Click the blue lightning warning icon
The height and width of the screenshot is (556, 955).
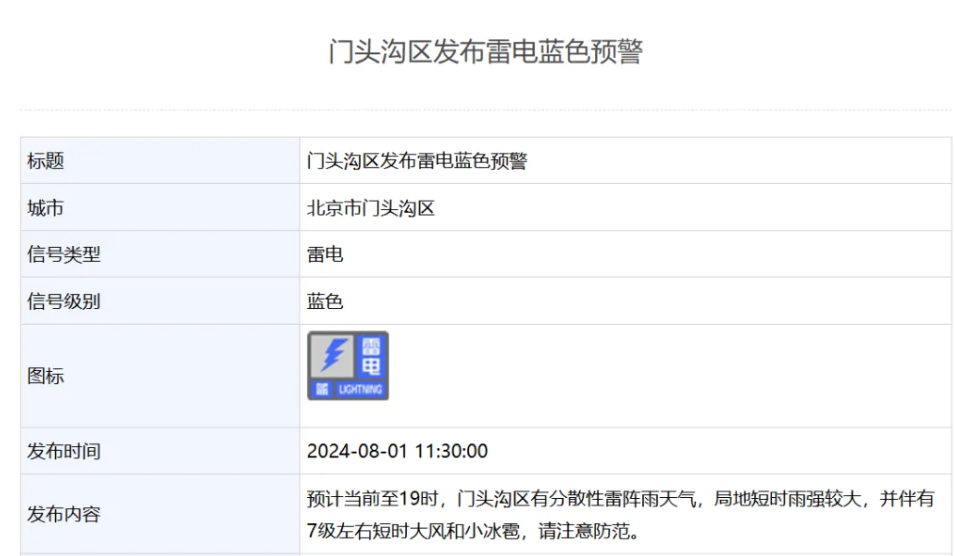(348, 365)
